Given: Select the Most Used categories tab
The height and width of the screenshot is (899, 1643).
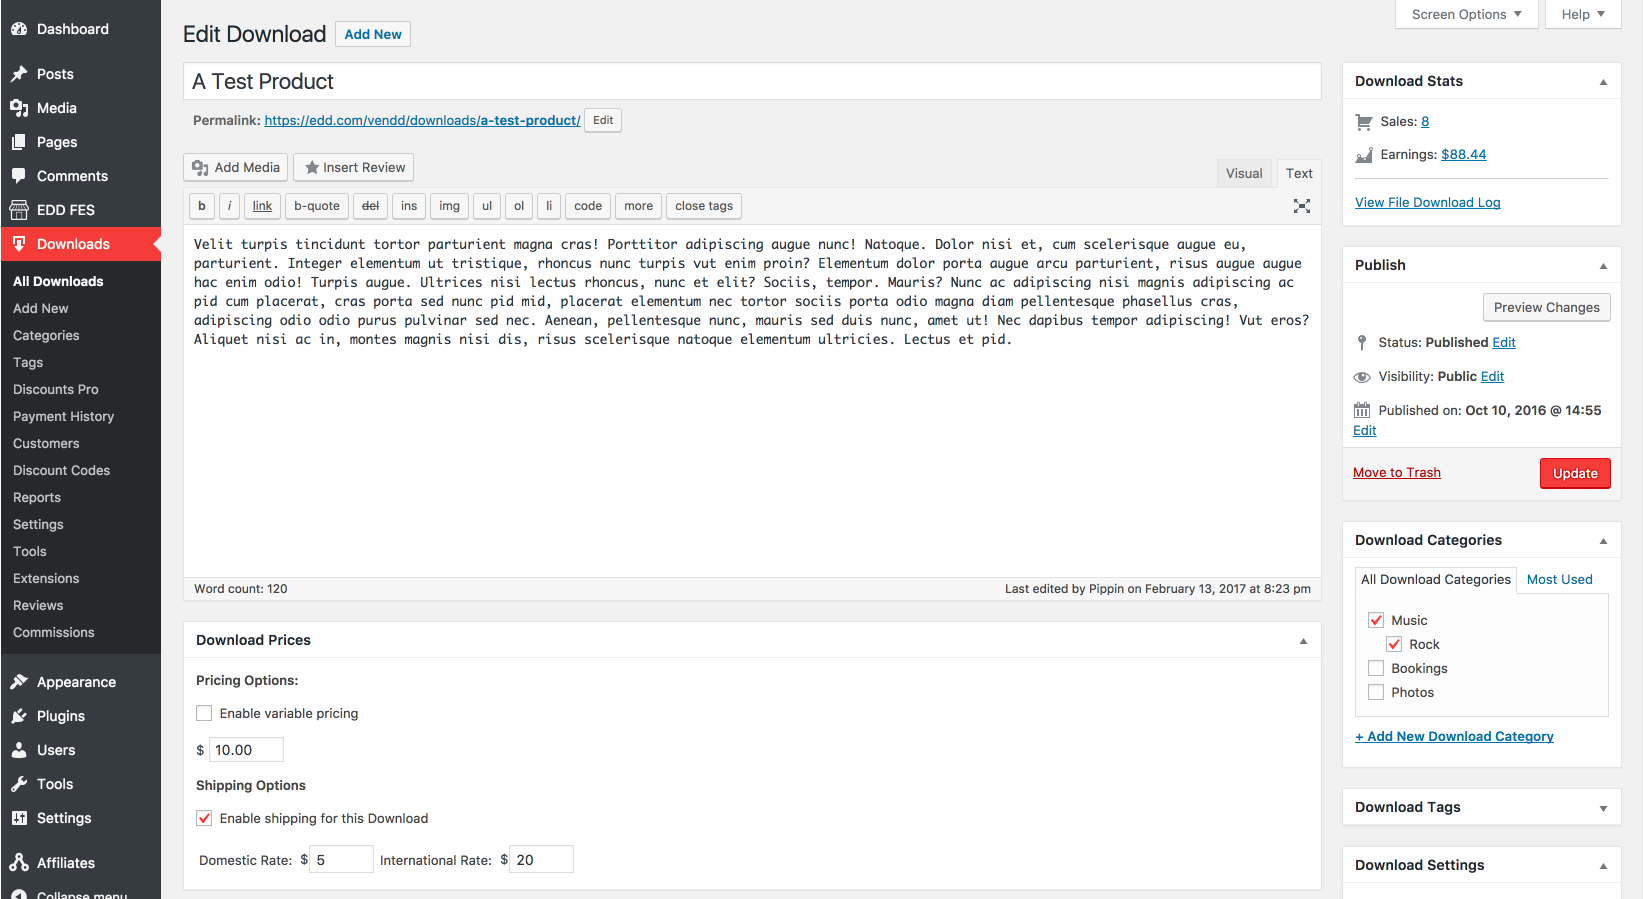Looking at the screenshot, I should click(x=1559, y=579).
